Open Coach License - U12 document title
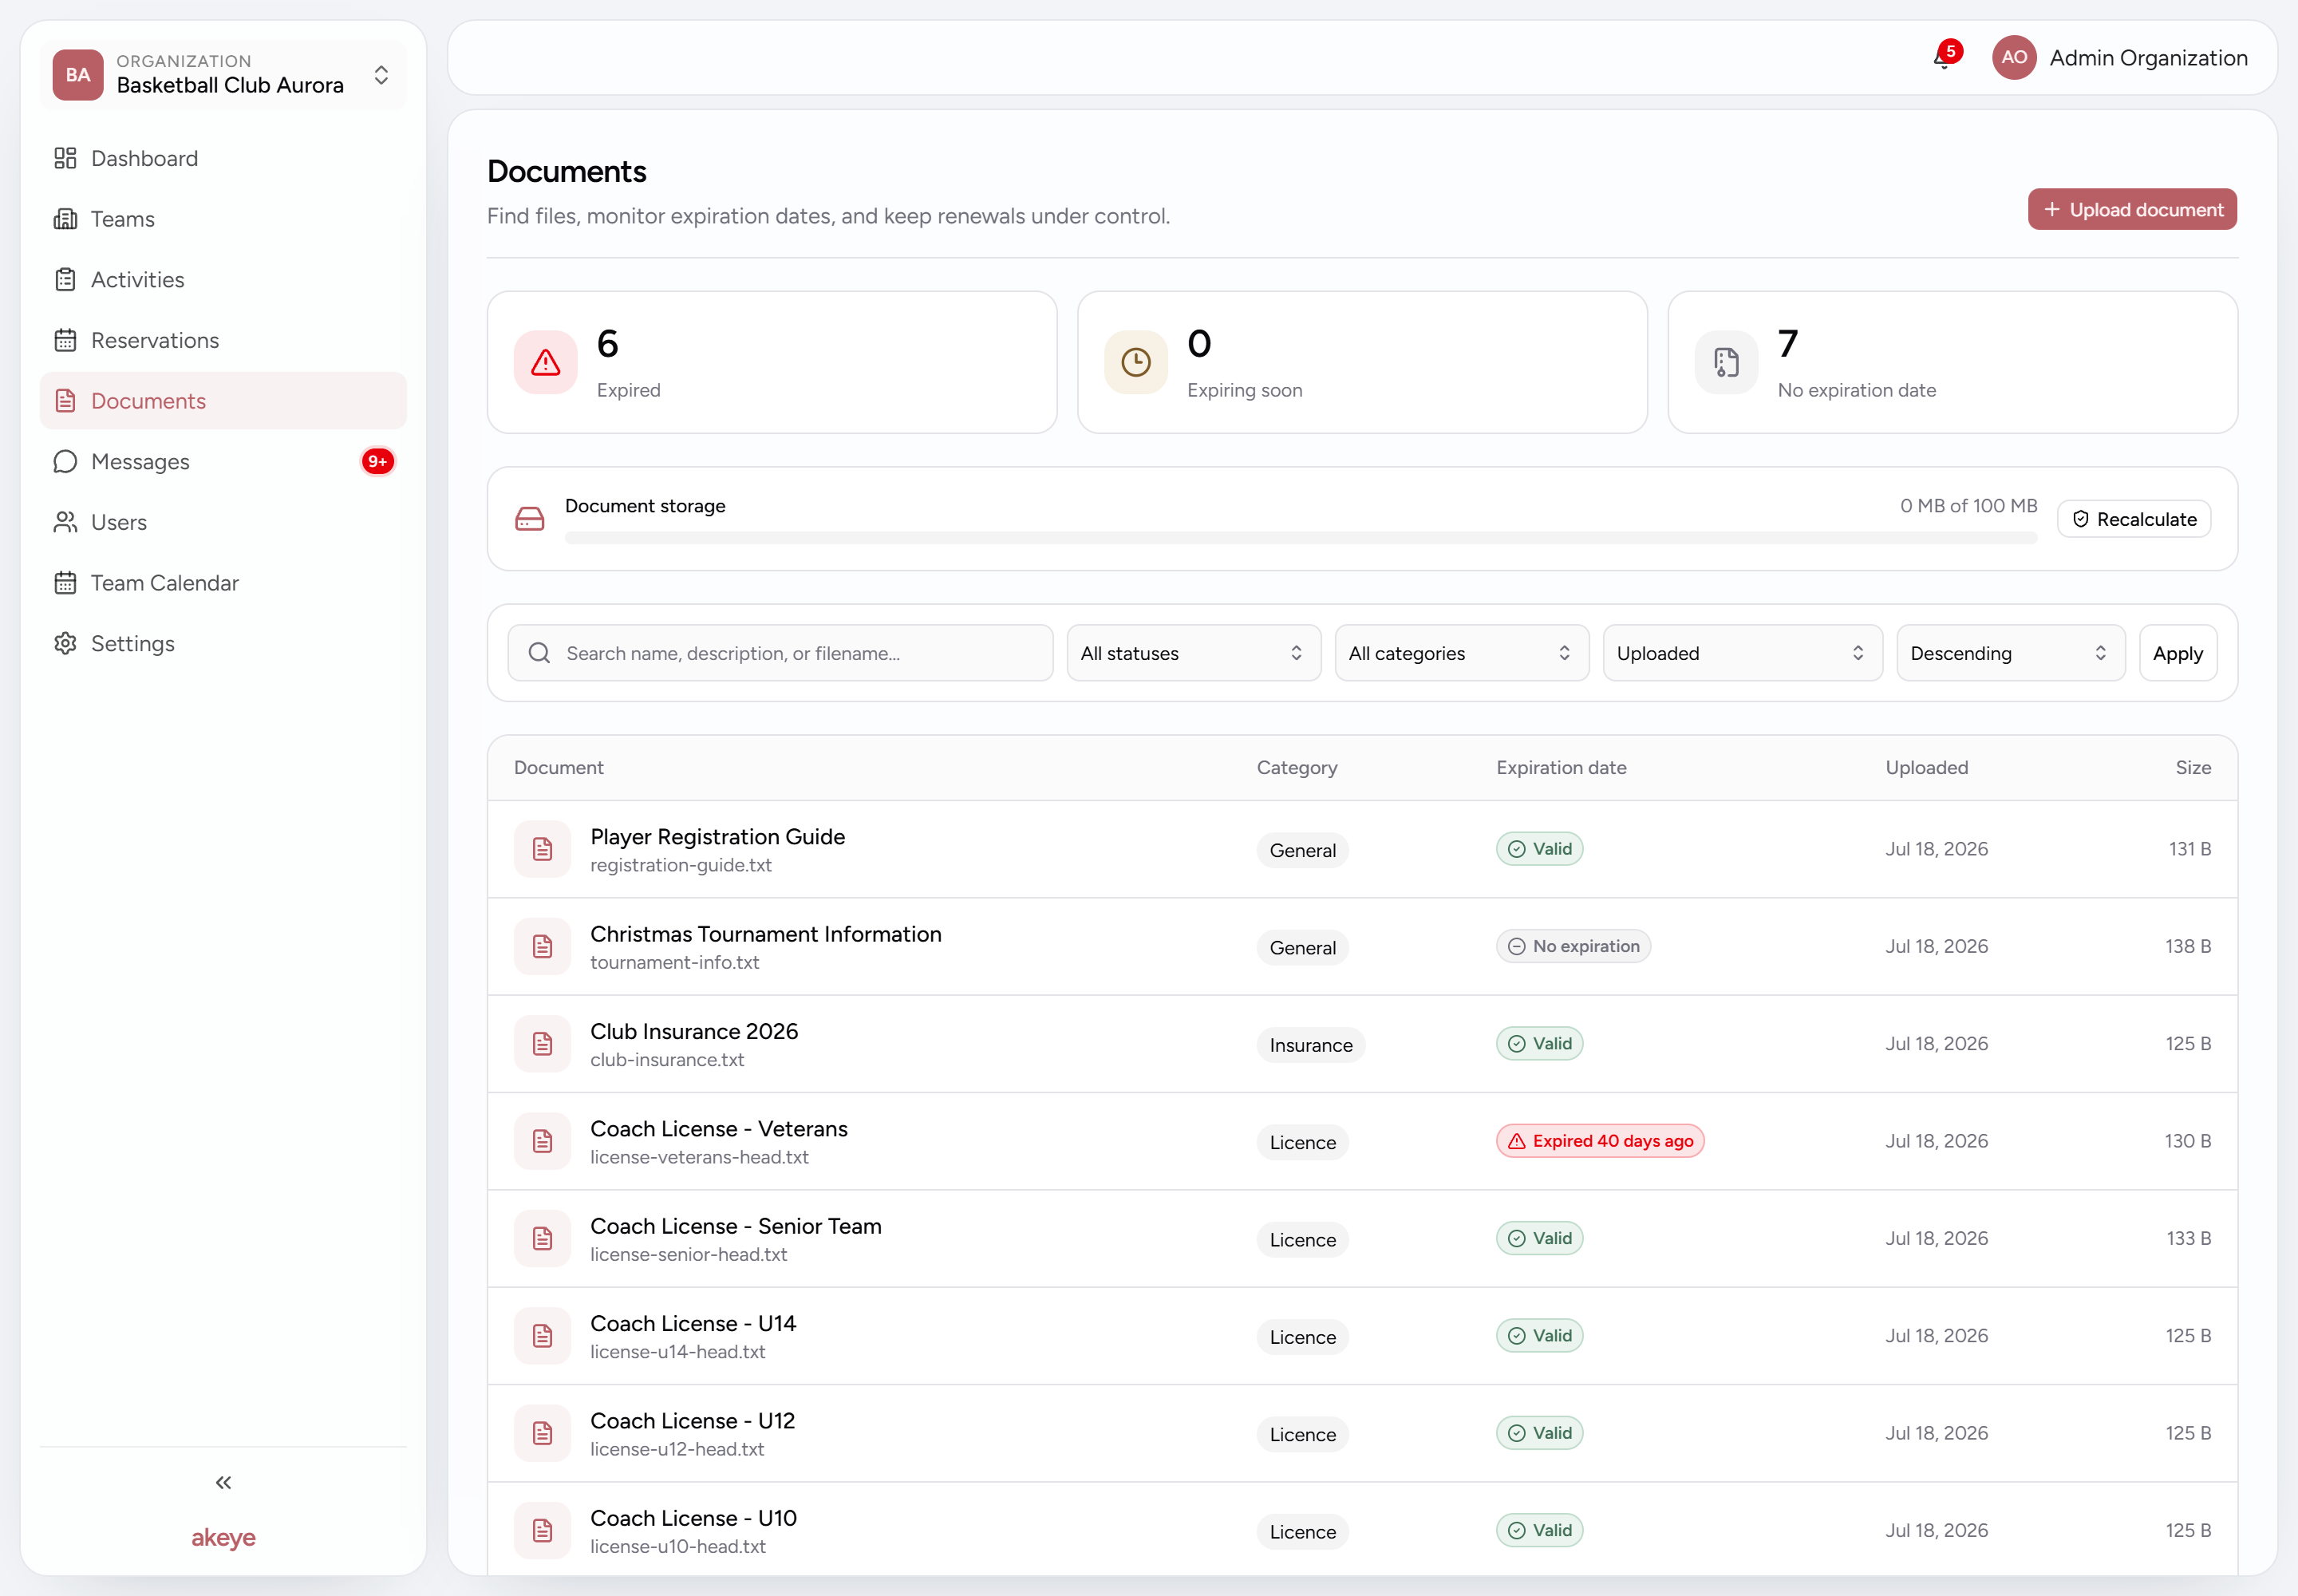This screenshot has height=1596, width=2298. pos(692,1421)
